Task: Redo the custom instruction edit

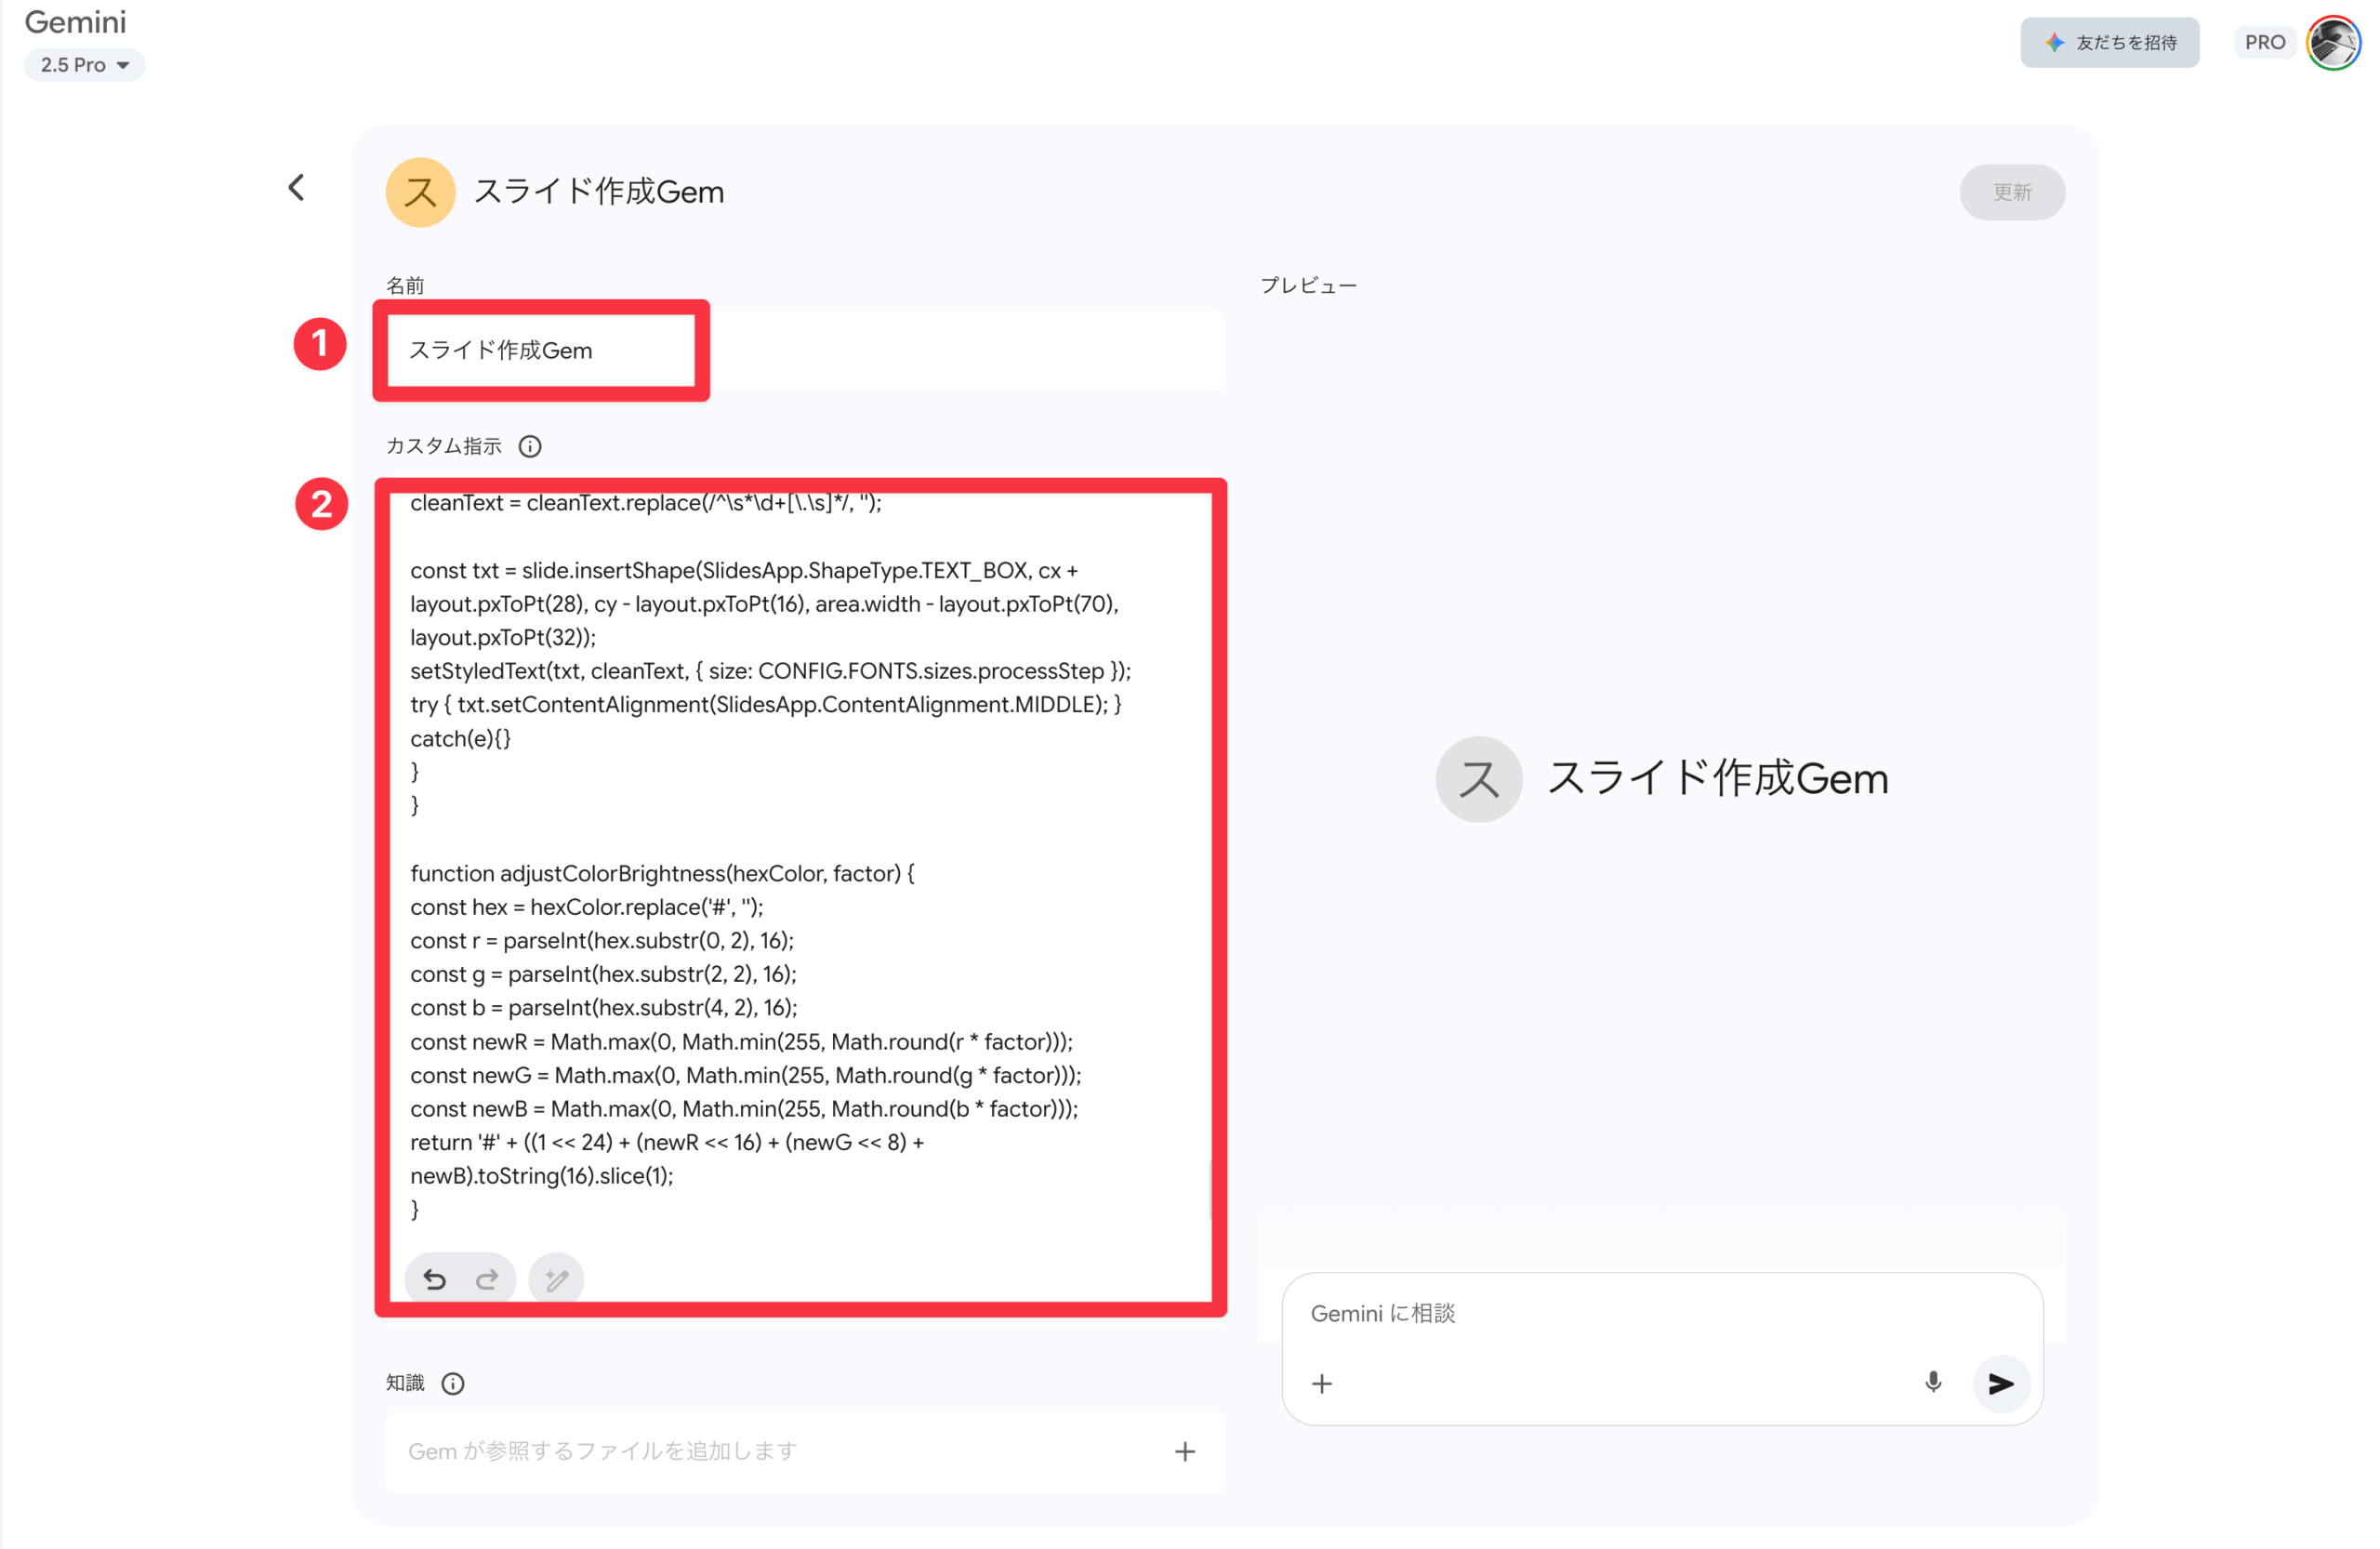Action: coord(487,1278)
